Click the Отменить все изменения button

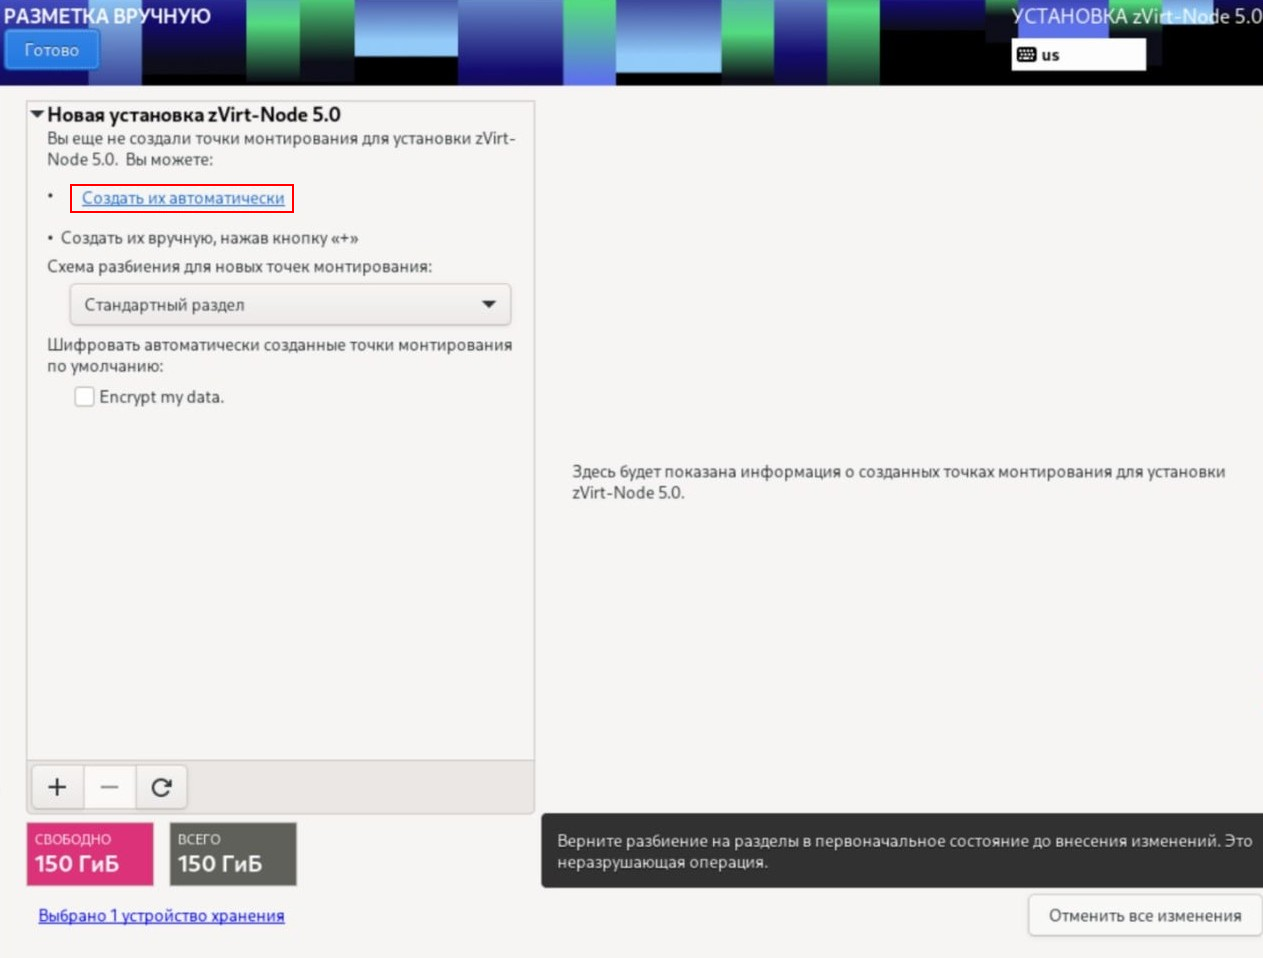coord(1145,915)
